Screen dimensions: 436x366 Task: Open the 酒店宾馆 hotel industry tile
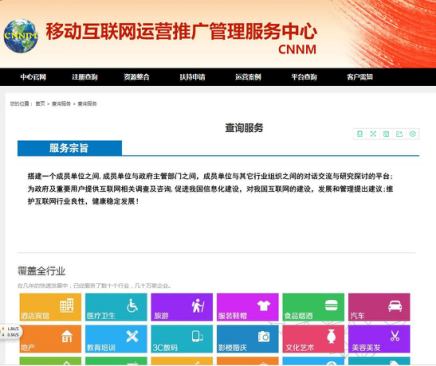click(x=50, y=307)
